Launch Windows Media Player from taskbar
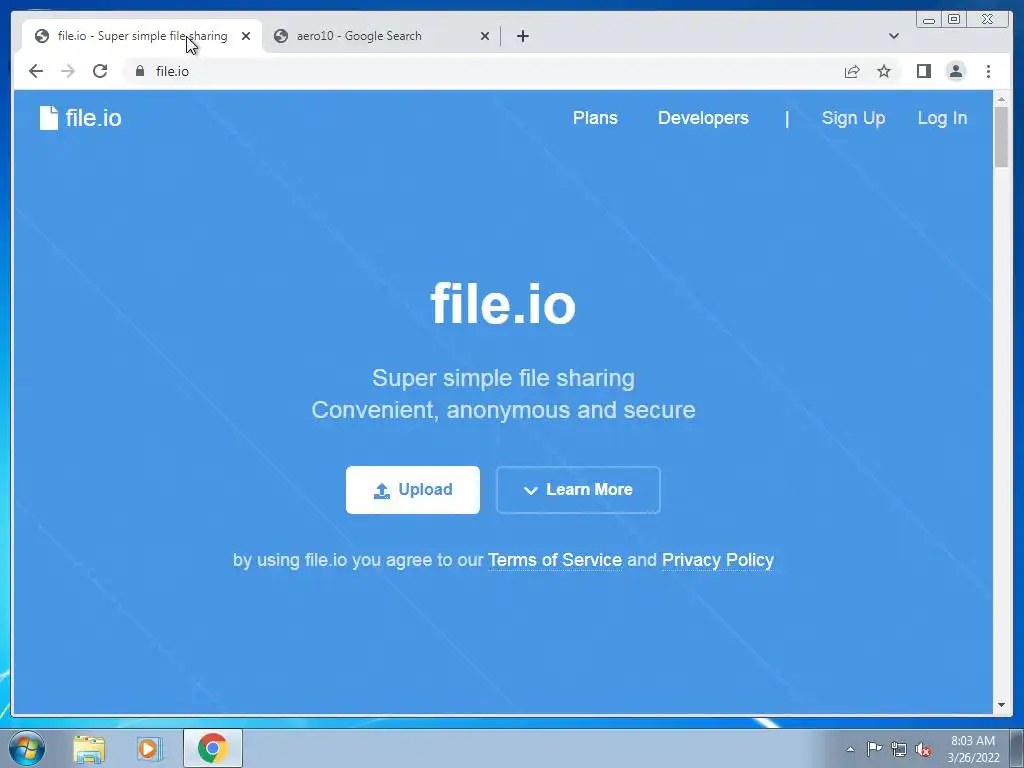 click(x=150, y=749)
